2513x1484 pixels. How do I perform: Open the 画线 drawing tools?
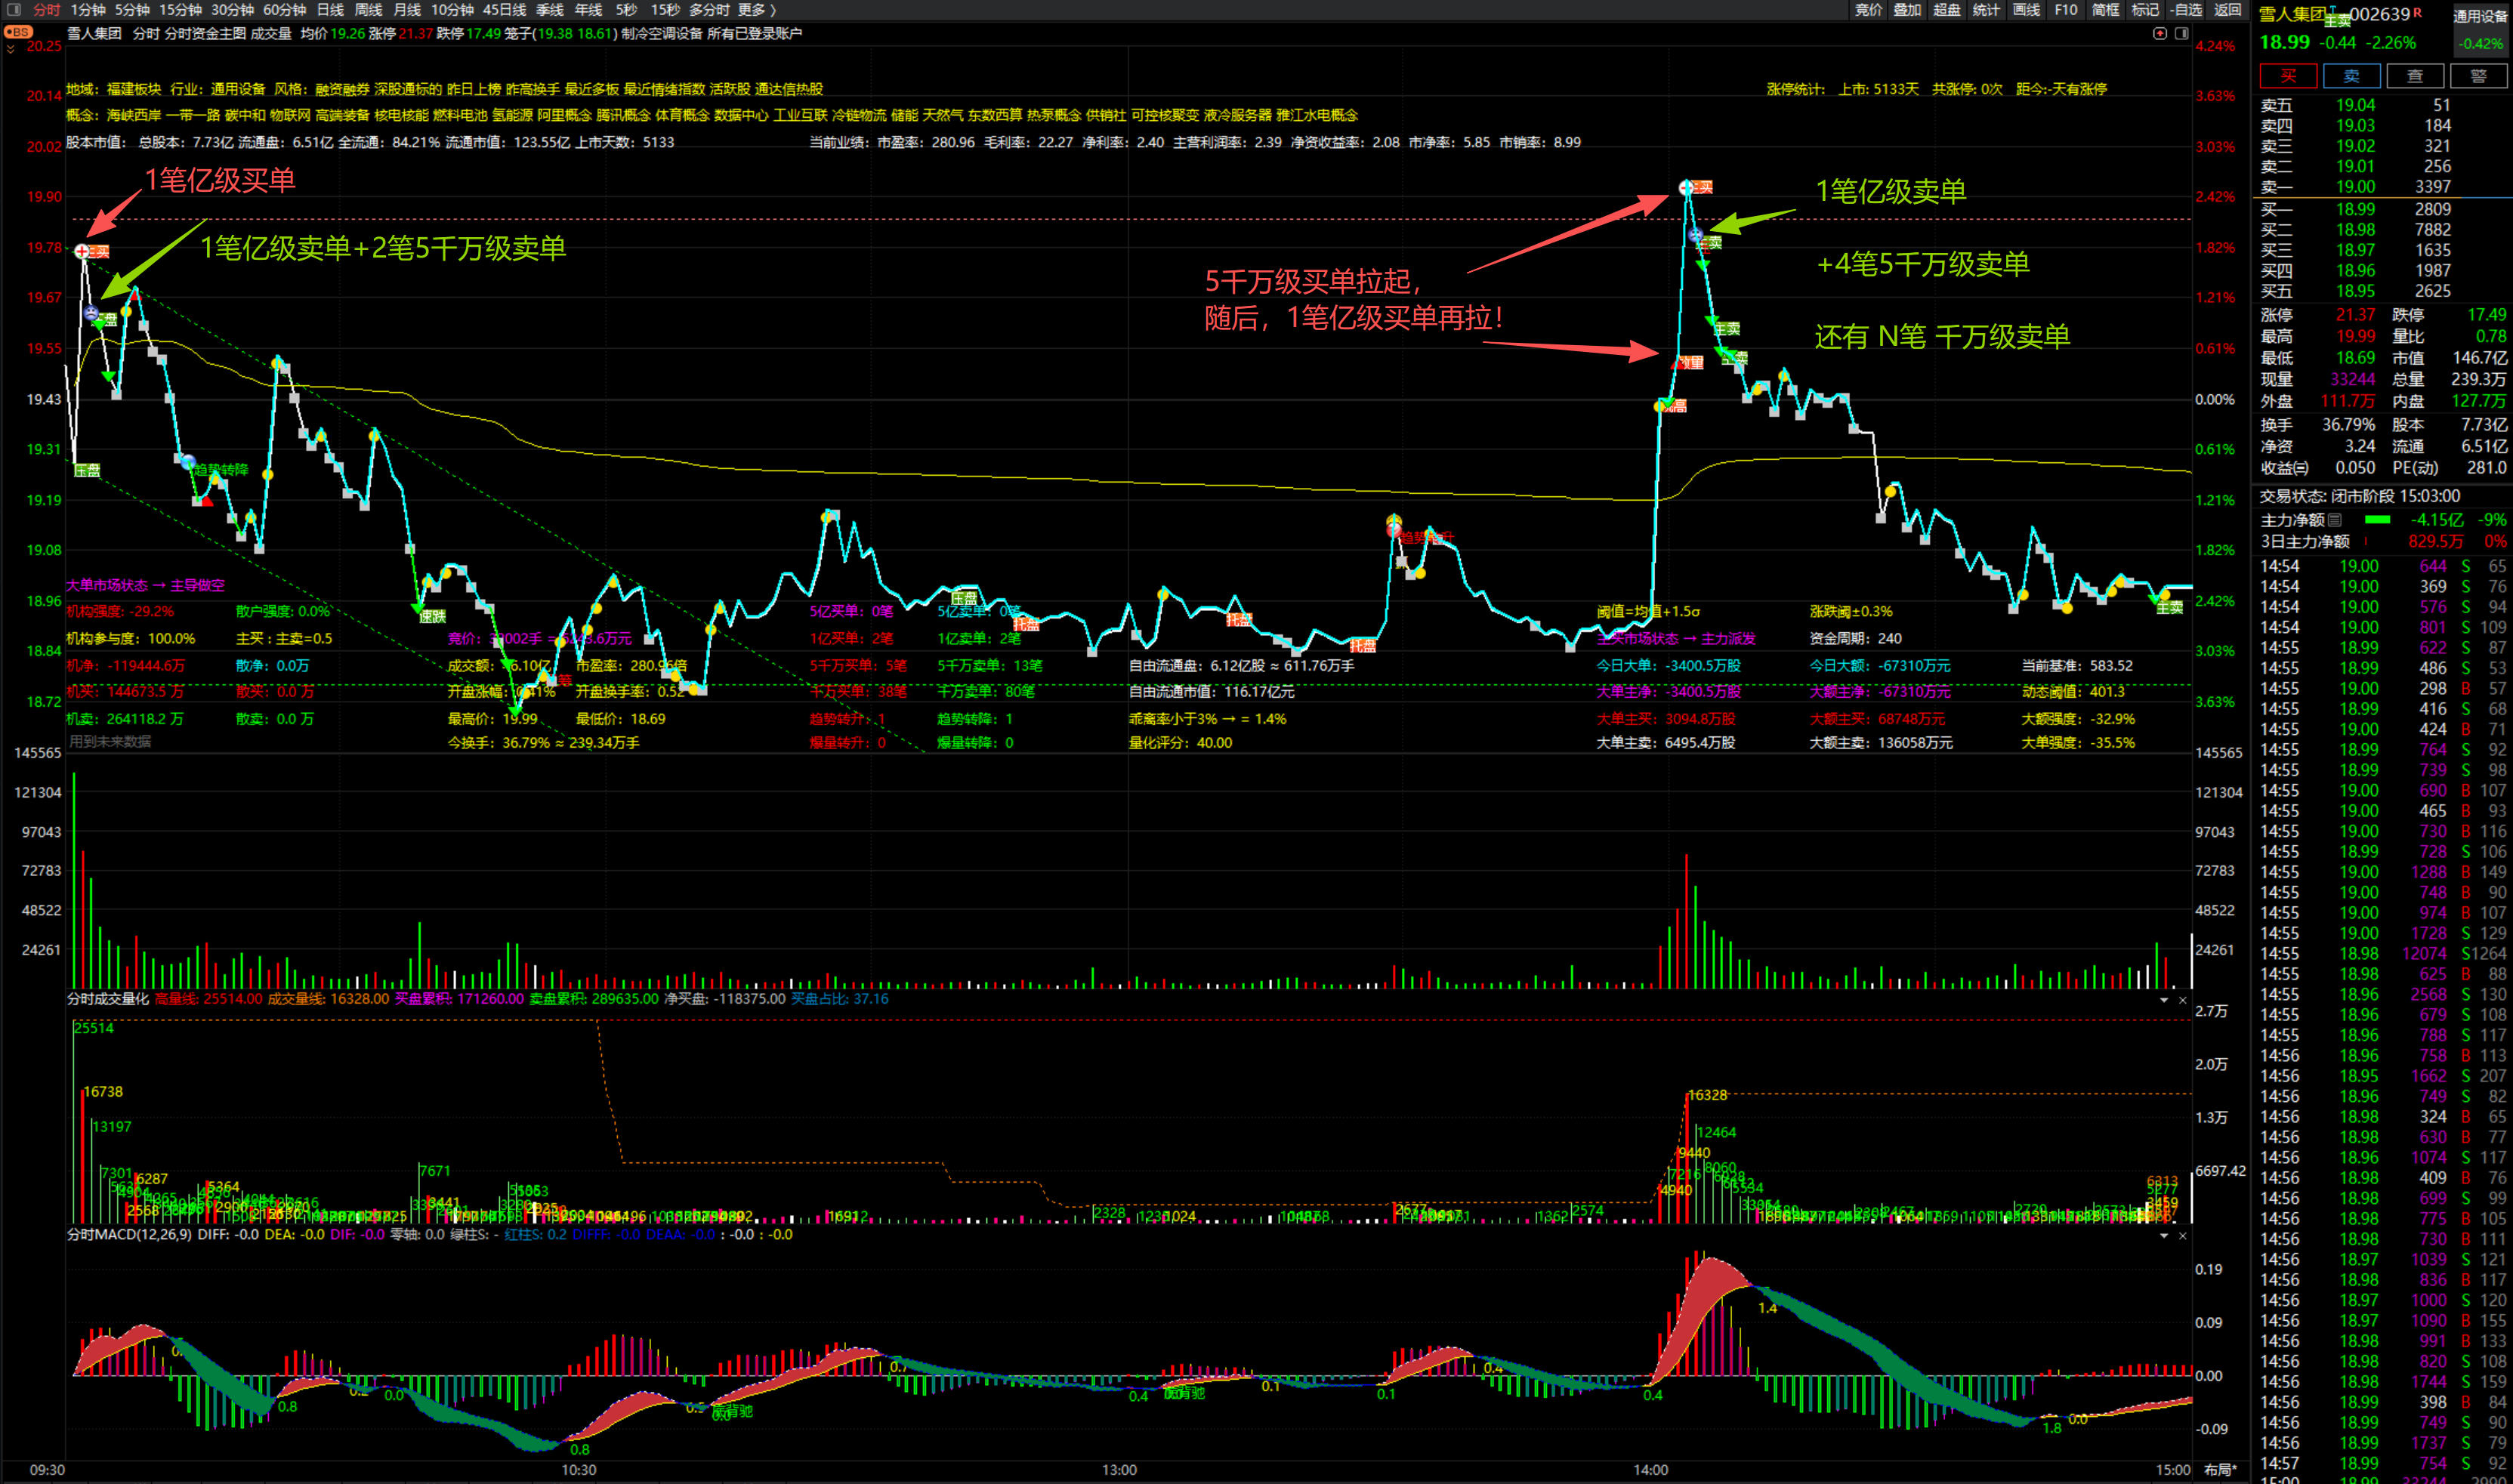[x=2026, y=10]
